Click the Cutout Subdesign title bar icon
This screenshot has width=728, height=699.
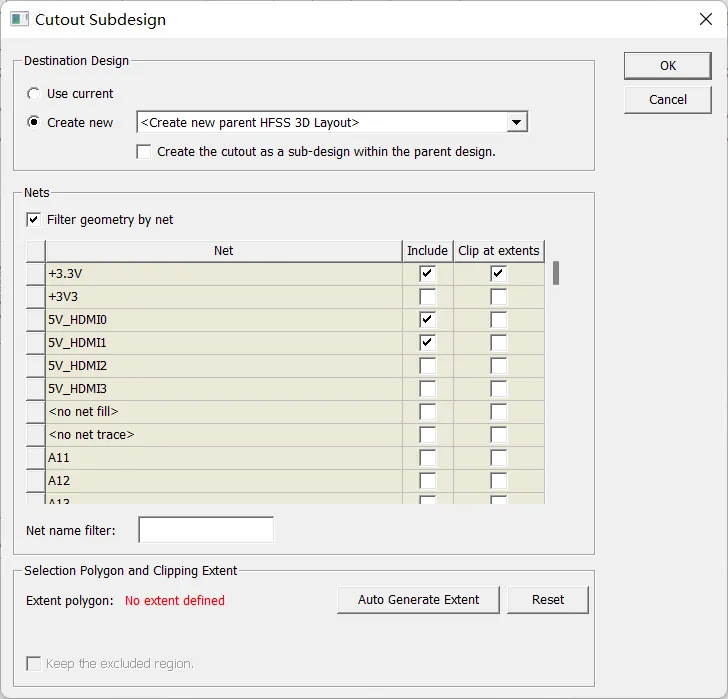coord(19,19)
